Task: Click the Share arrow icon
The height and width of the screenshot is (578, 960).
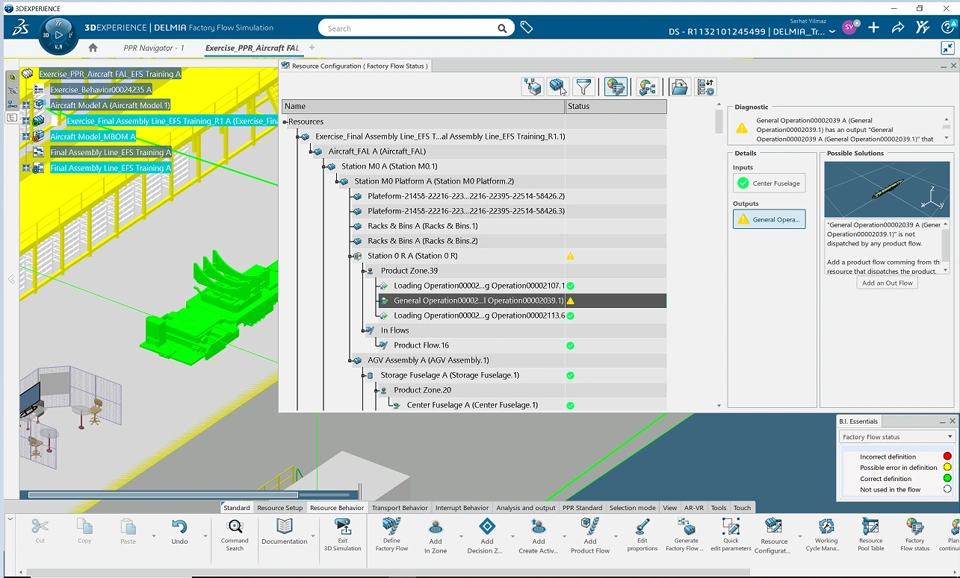Action: (898, 27)
